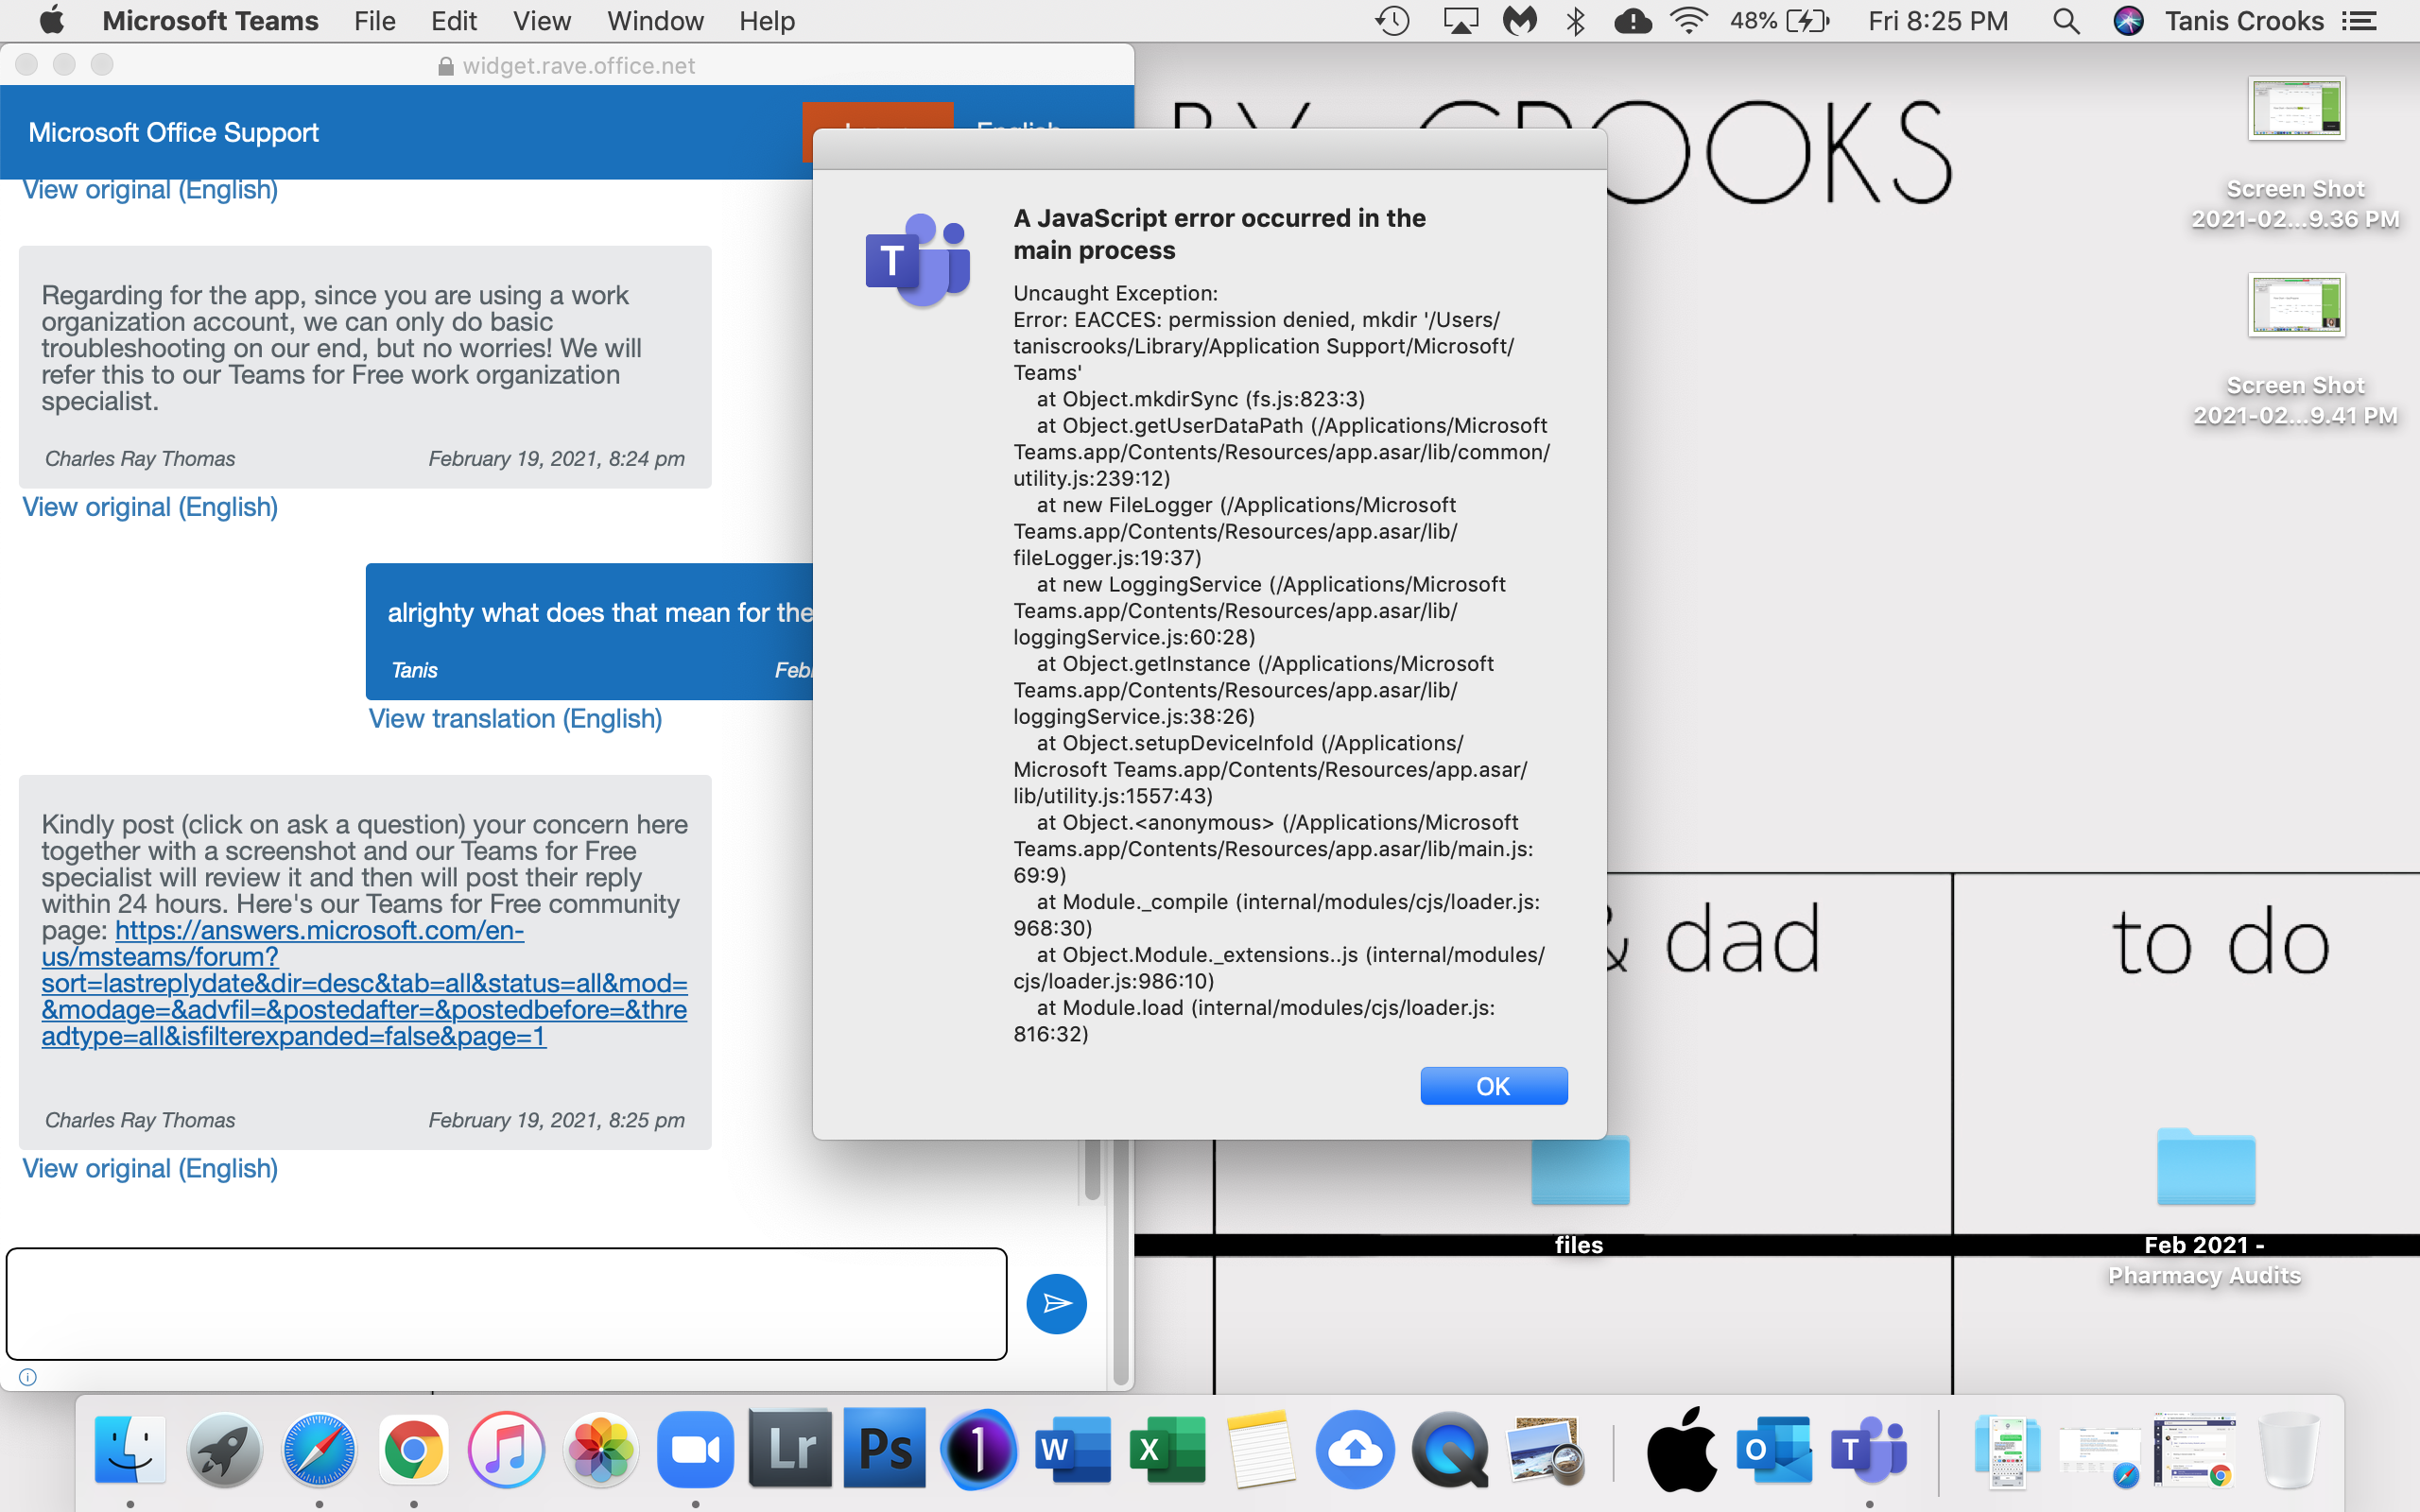Open the View menu
This screenshot has height=1512, width=2420.
tap(542, 21)
